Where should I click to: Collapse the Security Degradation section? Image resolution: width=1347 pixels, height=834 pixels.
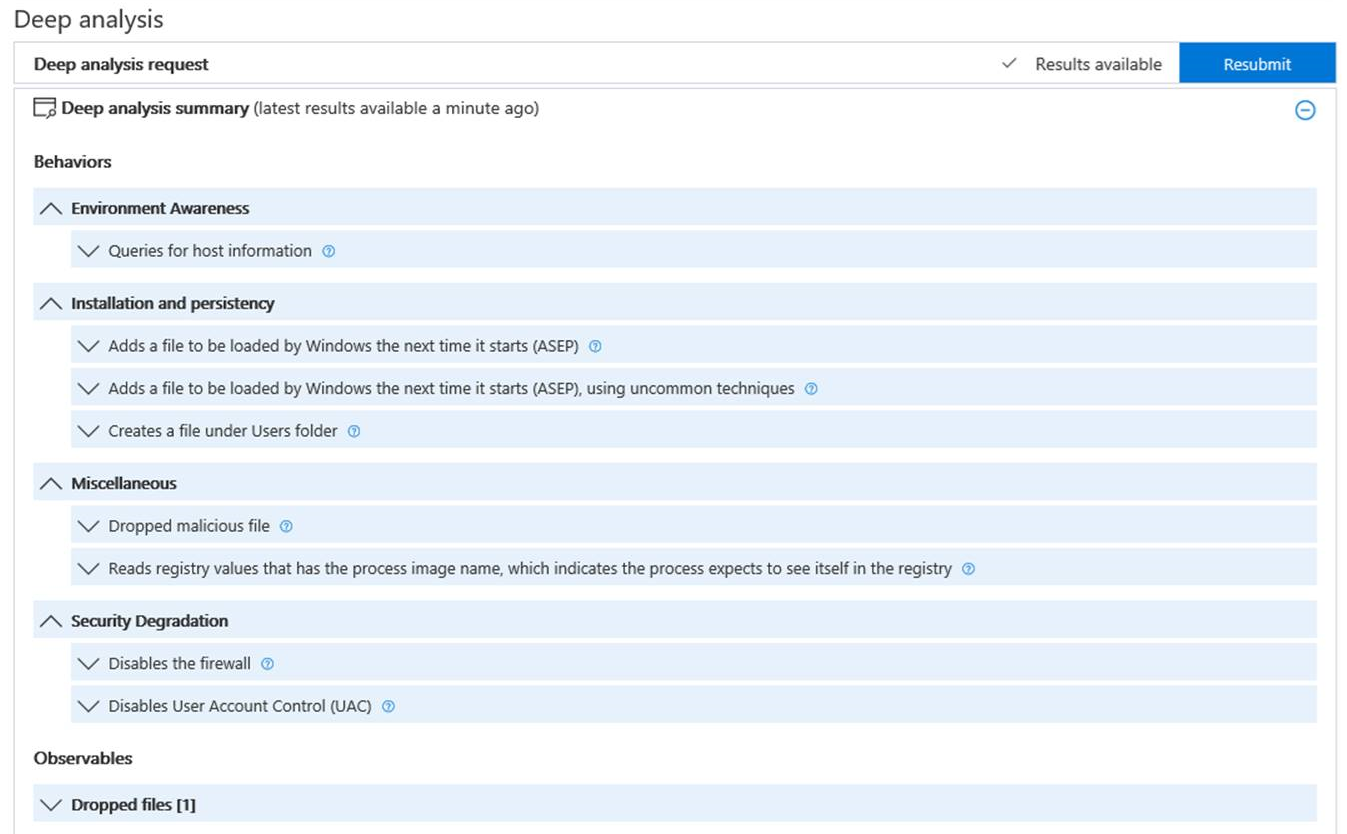point(50,621)
